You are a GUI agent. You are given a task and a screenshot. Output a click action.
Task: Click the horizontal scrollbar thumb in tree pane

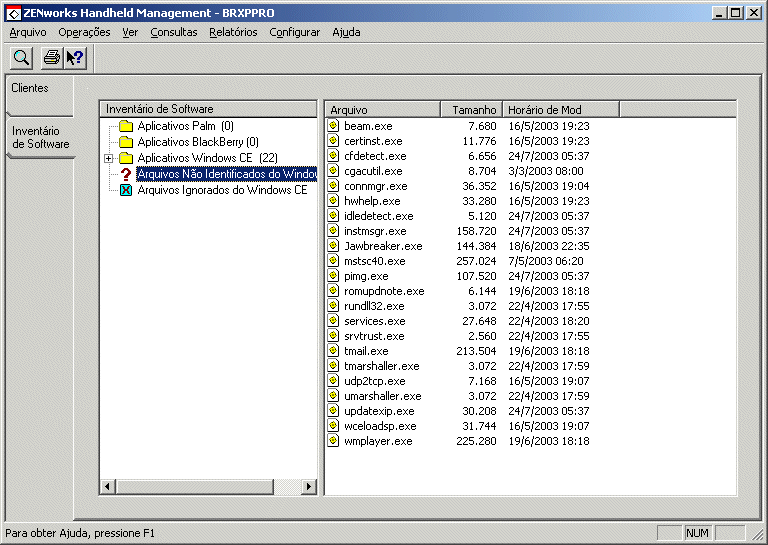(x=194, y=487)
